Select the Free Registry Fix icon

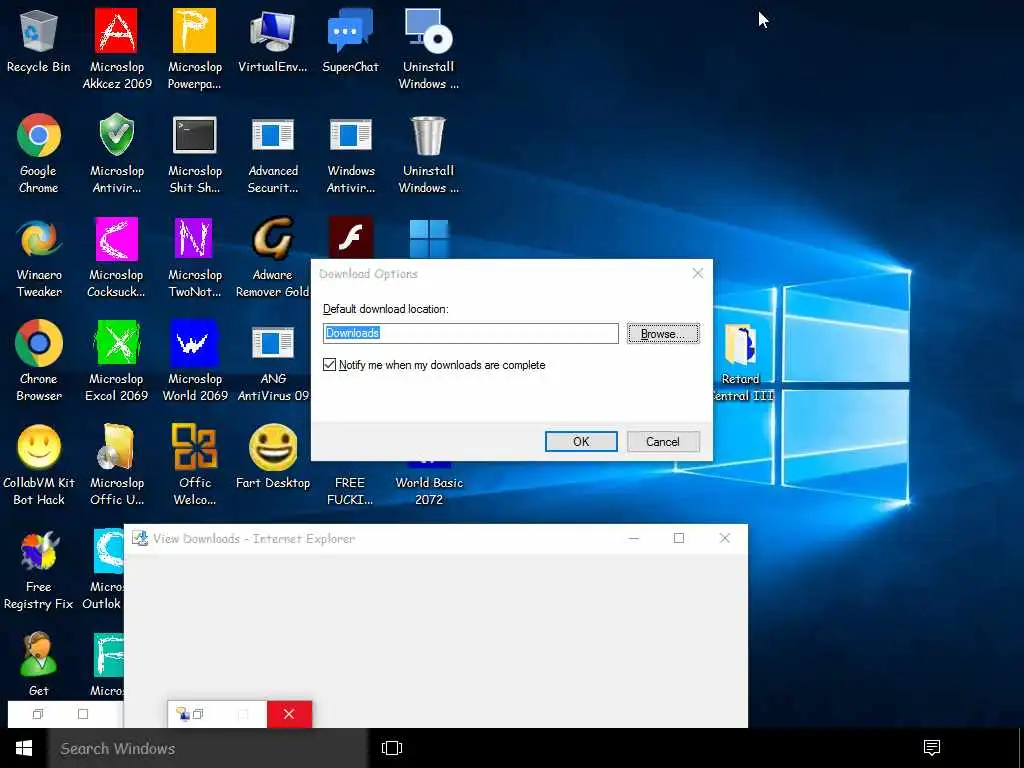(39, 569)
